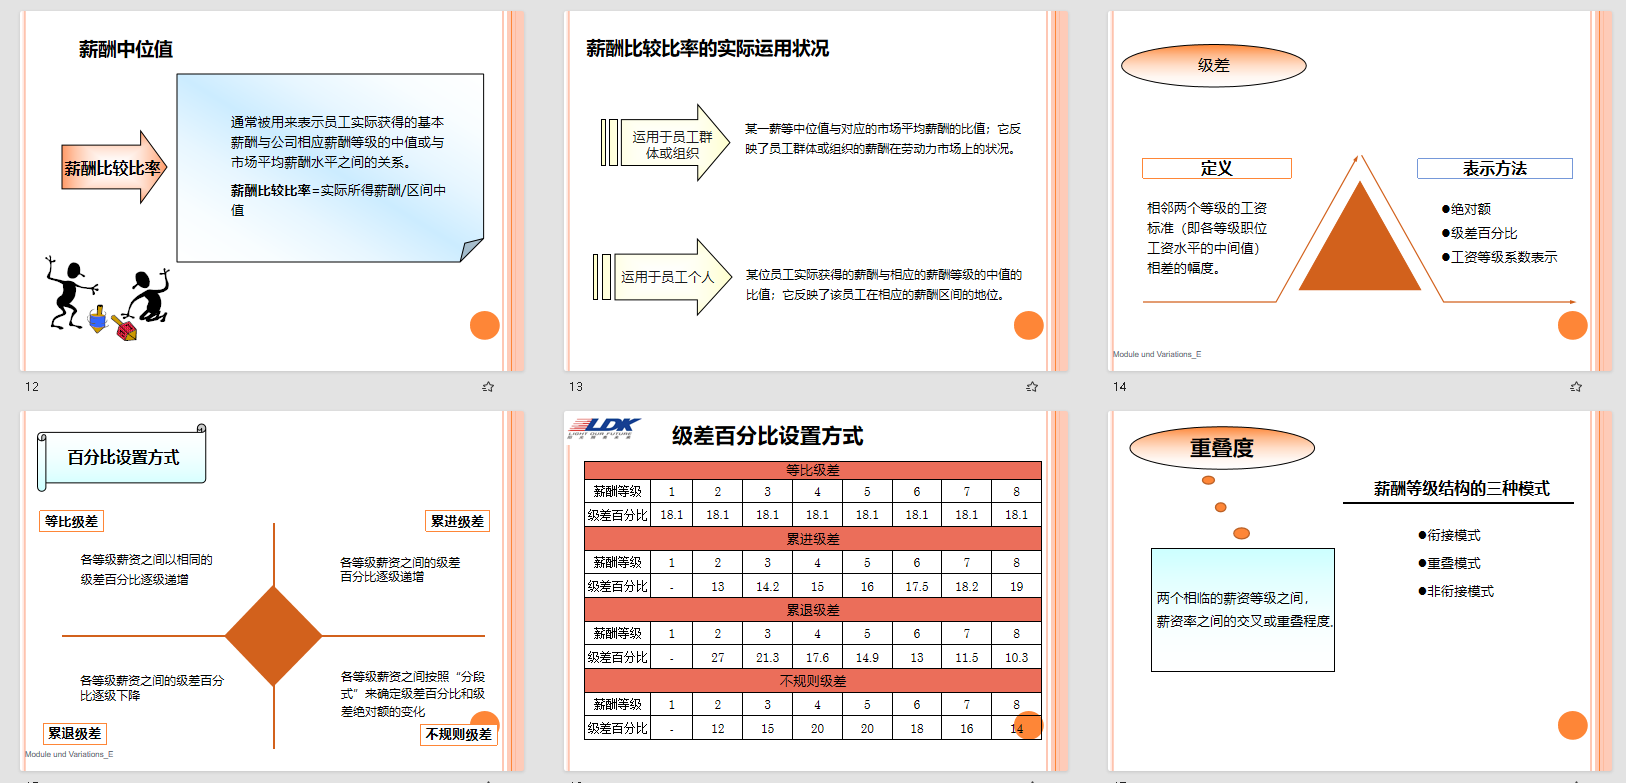Viewport: 1626px width, 783px height.
Task: Click the orange diamond on the 百分比设置方式 slide
Action: (x=273, y=635)
